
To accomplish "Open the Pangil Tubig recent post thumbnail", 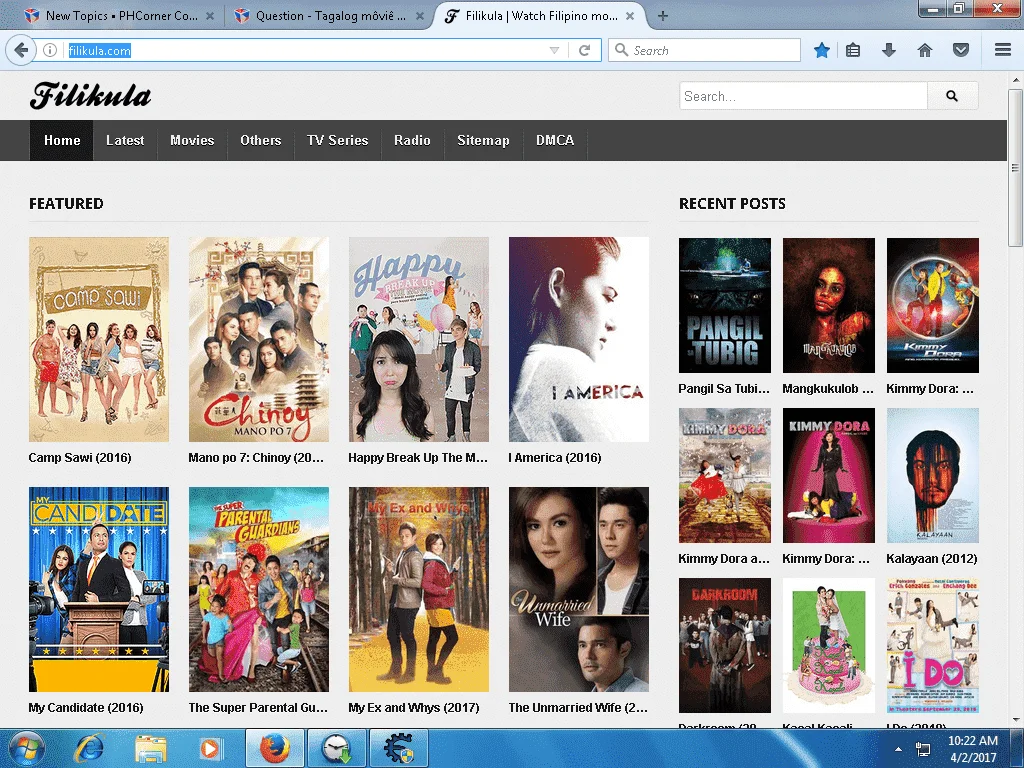I will point(725,306).
